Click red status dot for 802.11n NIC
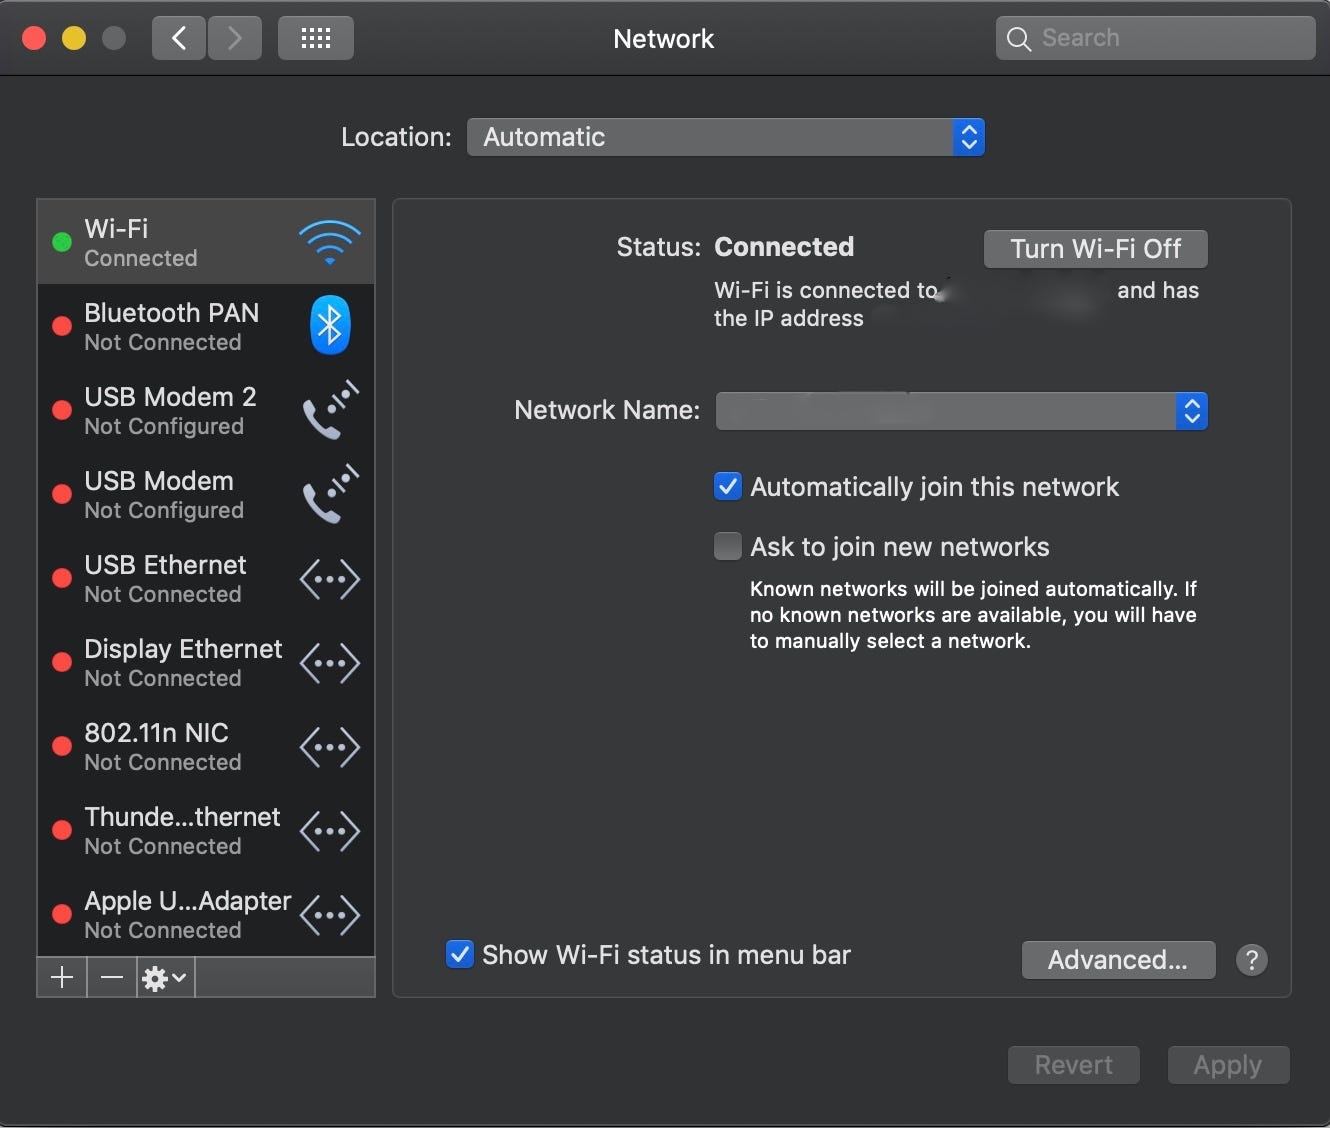Image resolution: width=1330 pixels, height=1128 pixels. tap(62, 746)
